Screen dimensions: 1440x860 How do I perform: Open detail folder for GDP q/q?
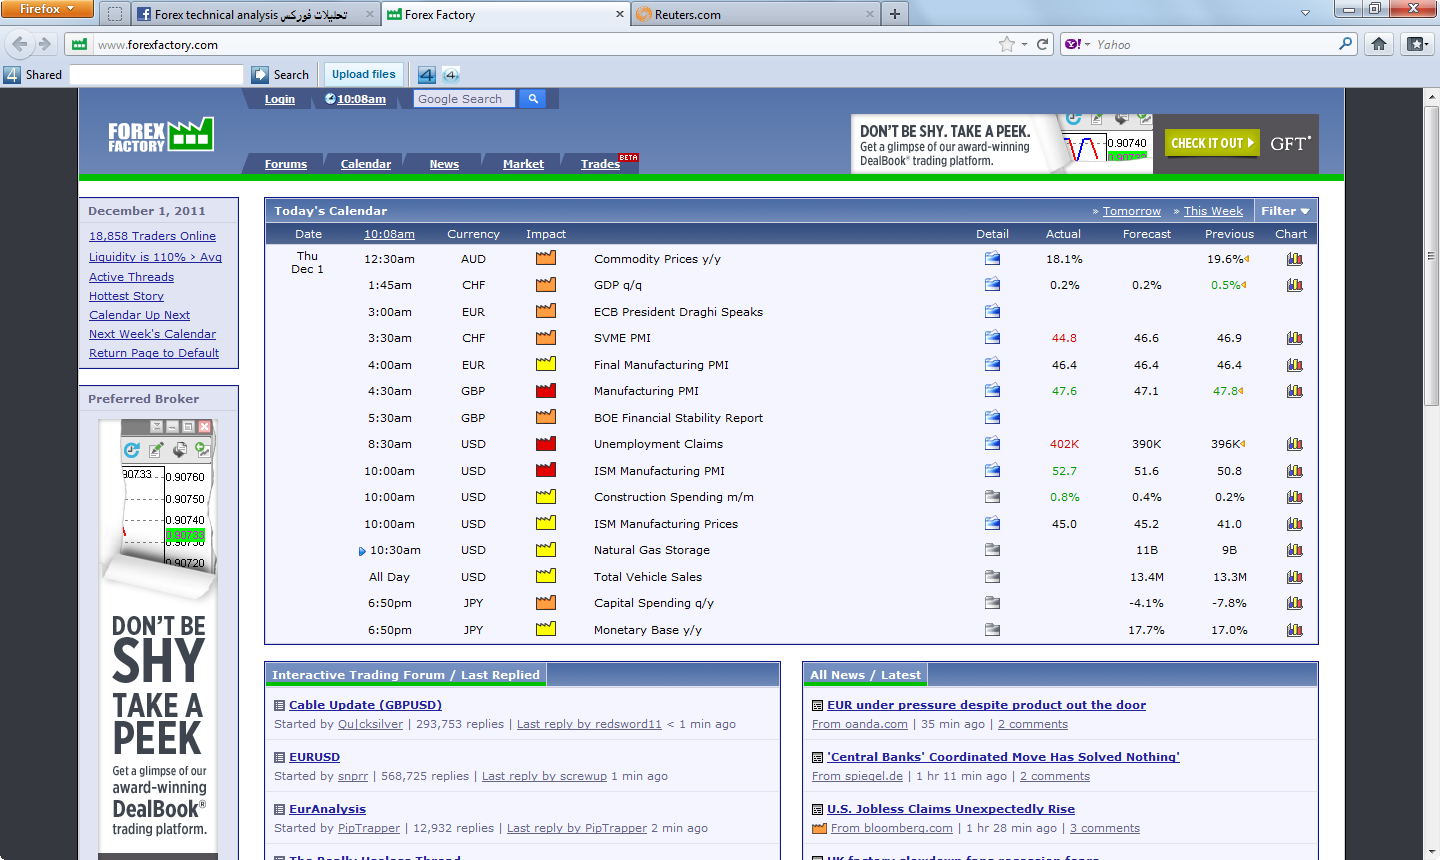click(x=992, y=285)
